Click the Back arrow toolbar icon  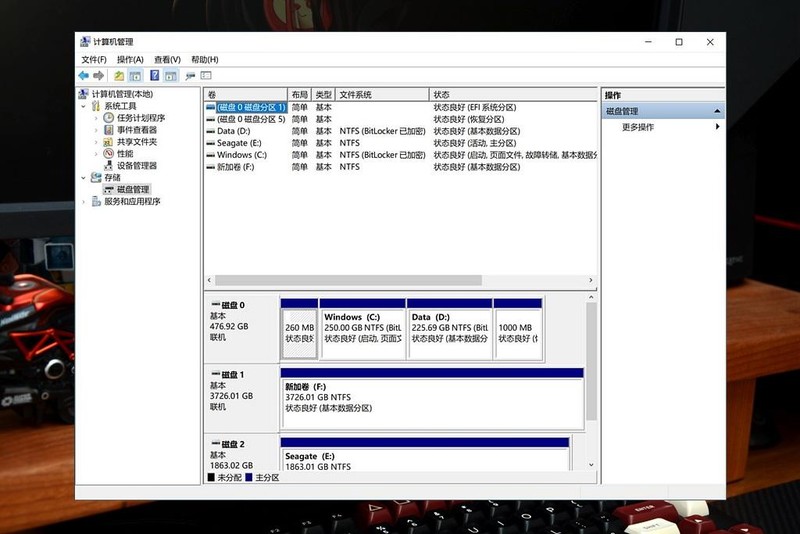point(84,75)
